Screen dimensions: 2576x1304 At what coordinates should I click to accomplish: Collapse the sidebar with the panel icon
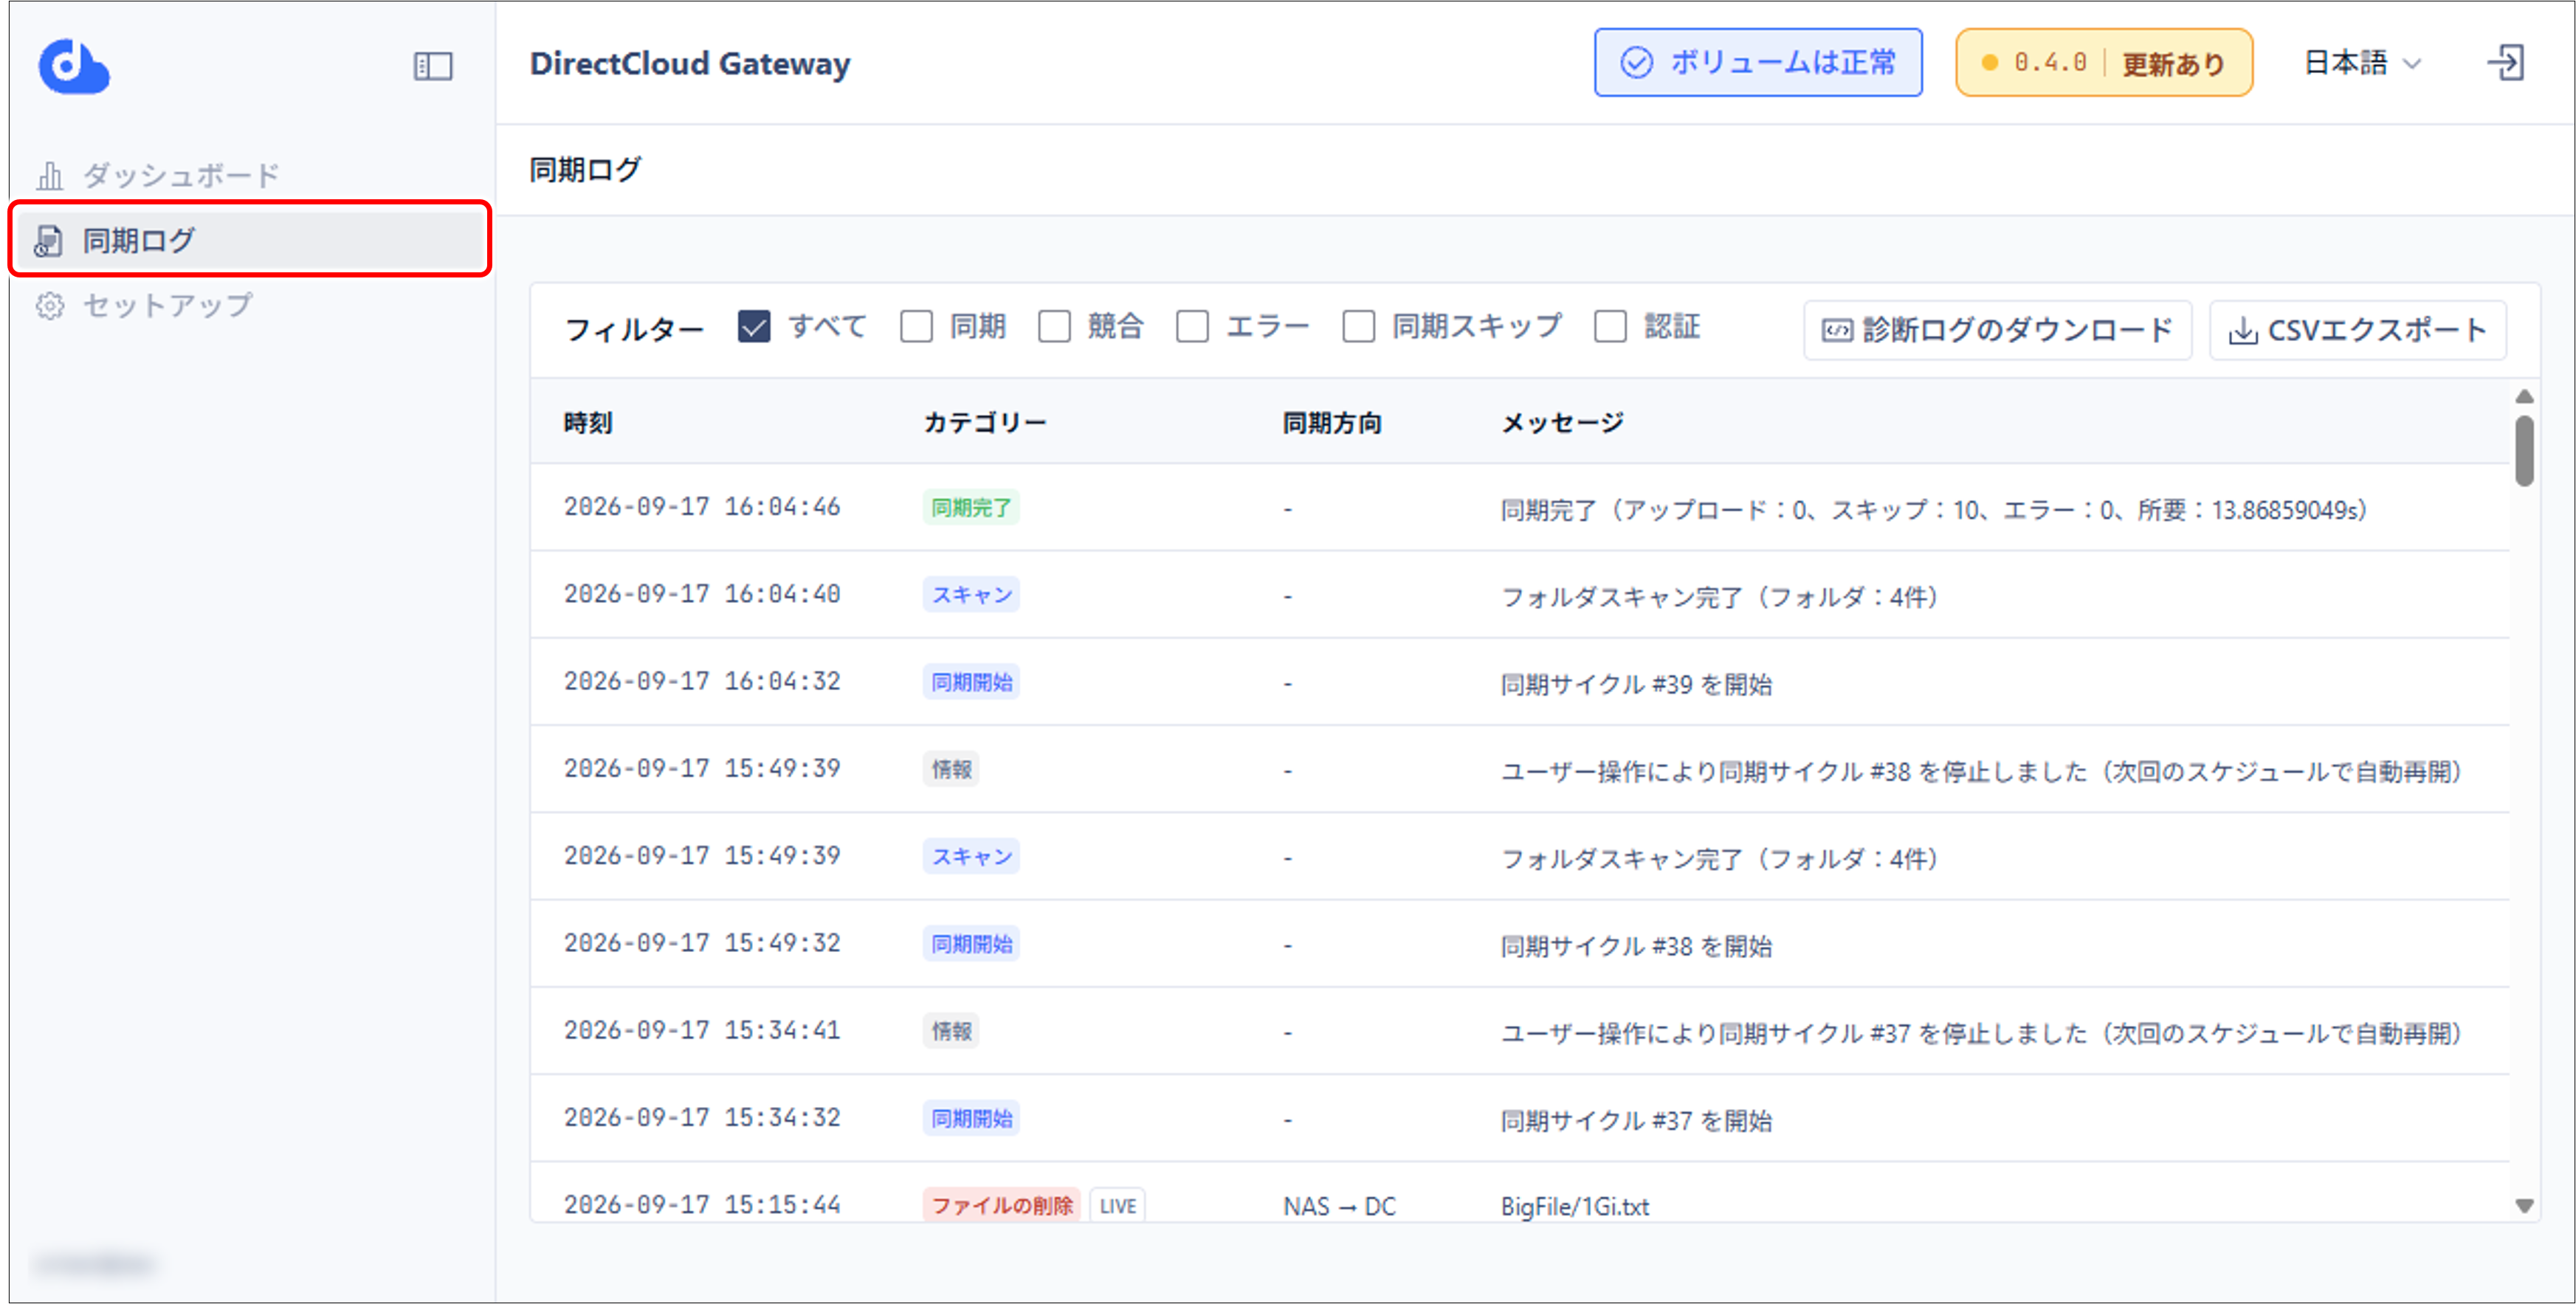point(433,66)
